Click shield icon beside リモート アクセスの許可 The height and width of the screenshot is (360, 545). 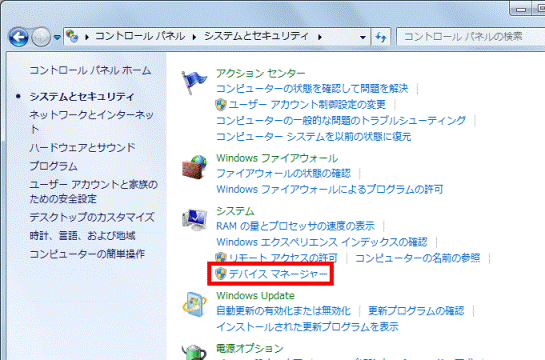tap(221, 258)
